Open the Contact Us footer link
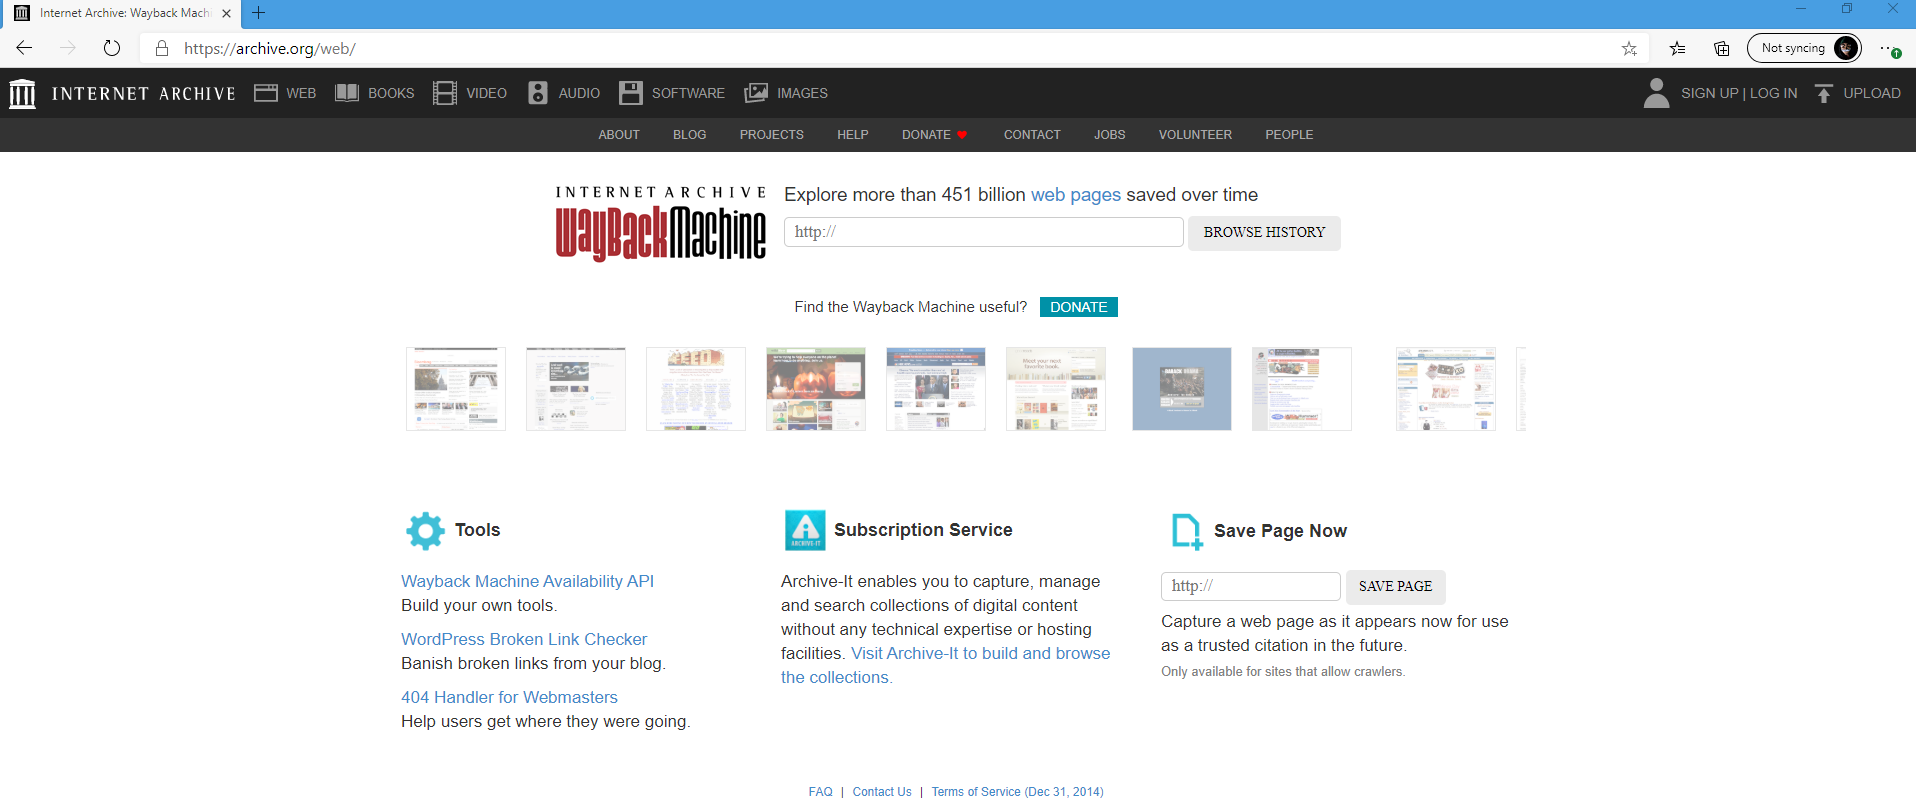 882,792
